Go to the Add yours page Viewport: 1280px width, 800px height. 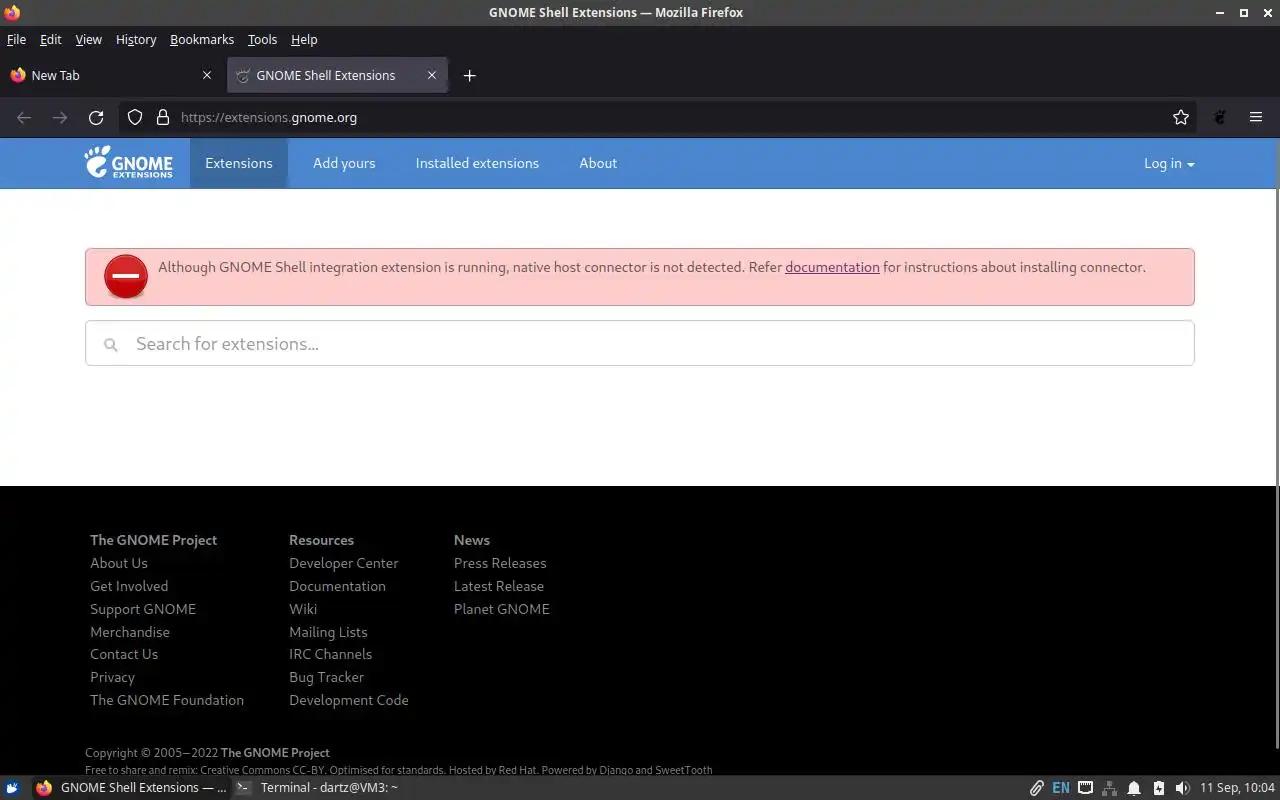344,163
